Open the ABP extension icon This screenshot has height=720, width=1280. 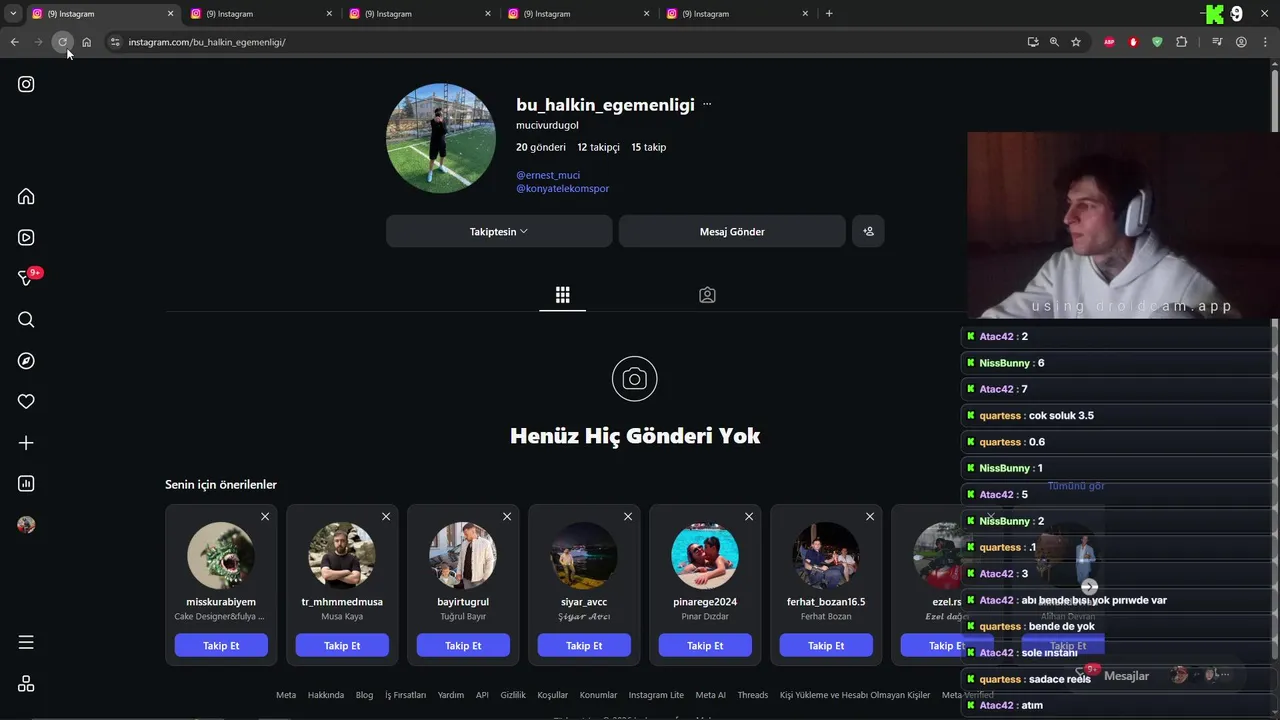click(x=1109, y=42)
